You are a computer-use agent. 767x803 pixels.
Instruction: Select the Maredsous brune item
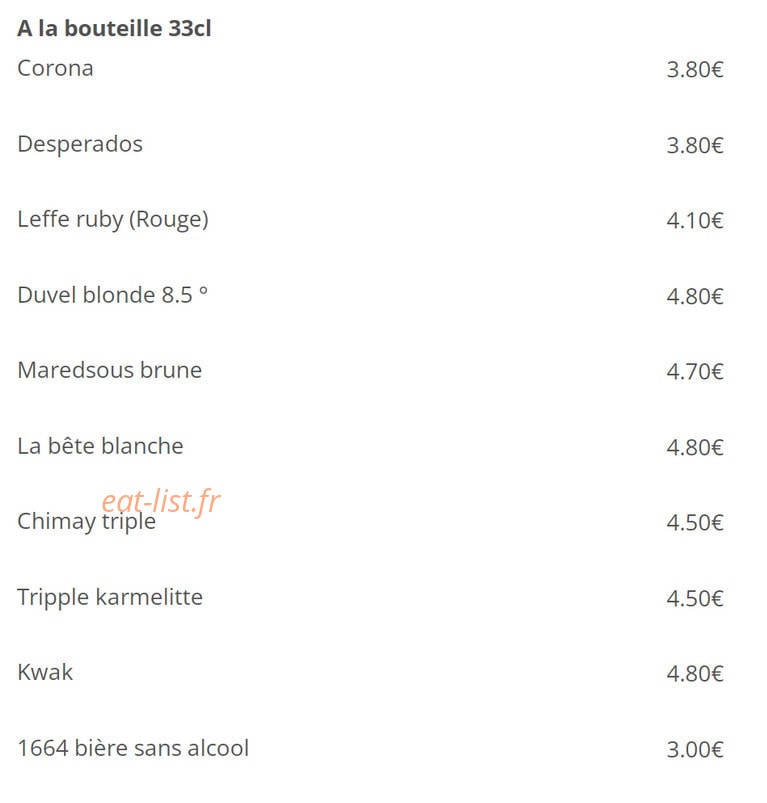coord(110,370)
